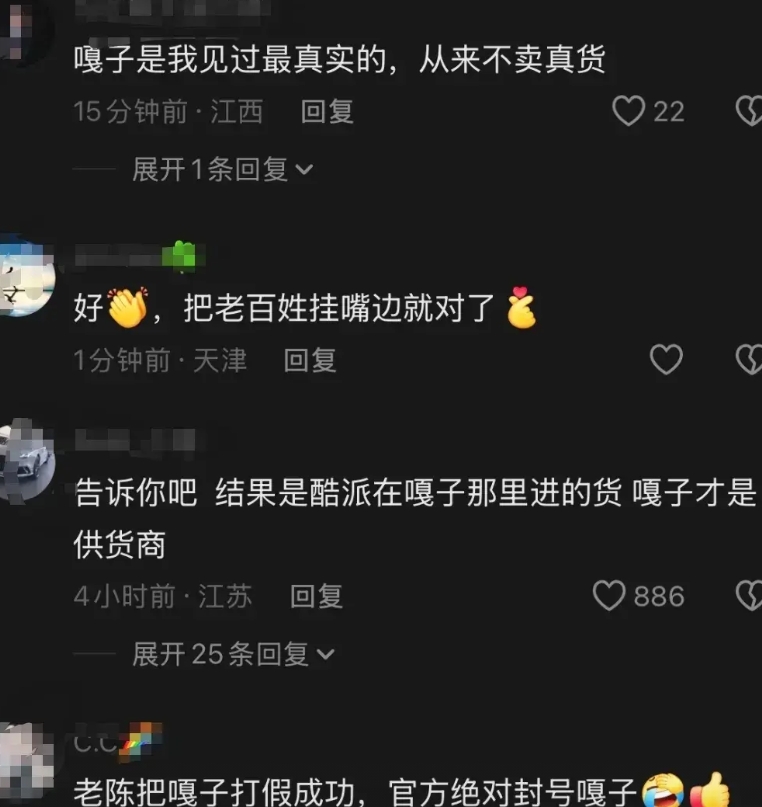The height and width of the screenshot is (807, 762).
Task: Tap the finger-heart emoji in Tianjin comment
Action: coord(521,307)
